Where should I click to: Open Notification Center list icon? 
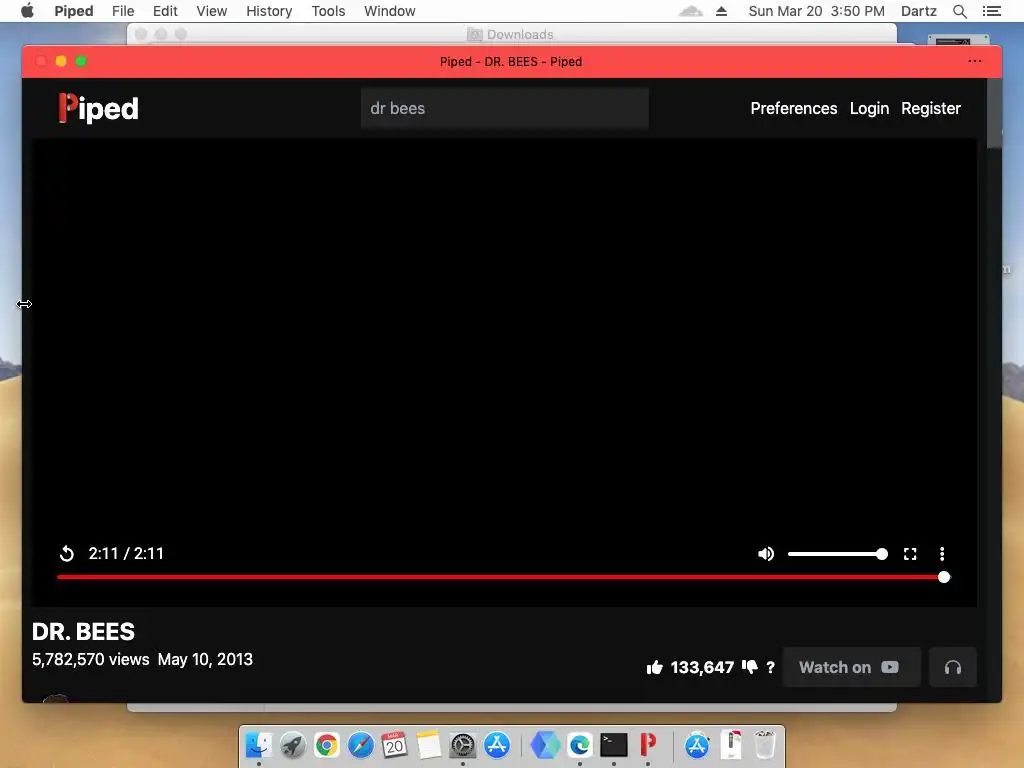coord(991,11)
